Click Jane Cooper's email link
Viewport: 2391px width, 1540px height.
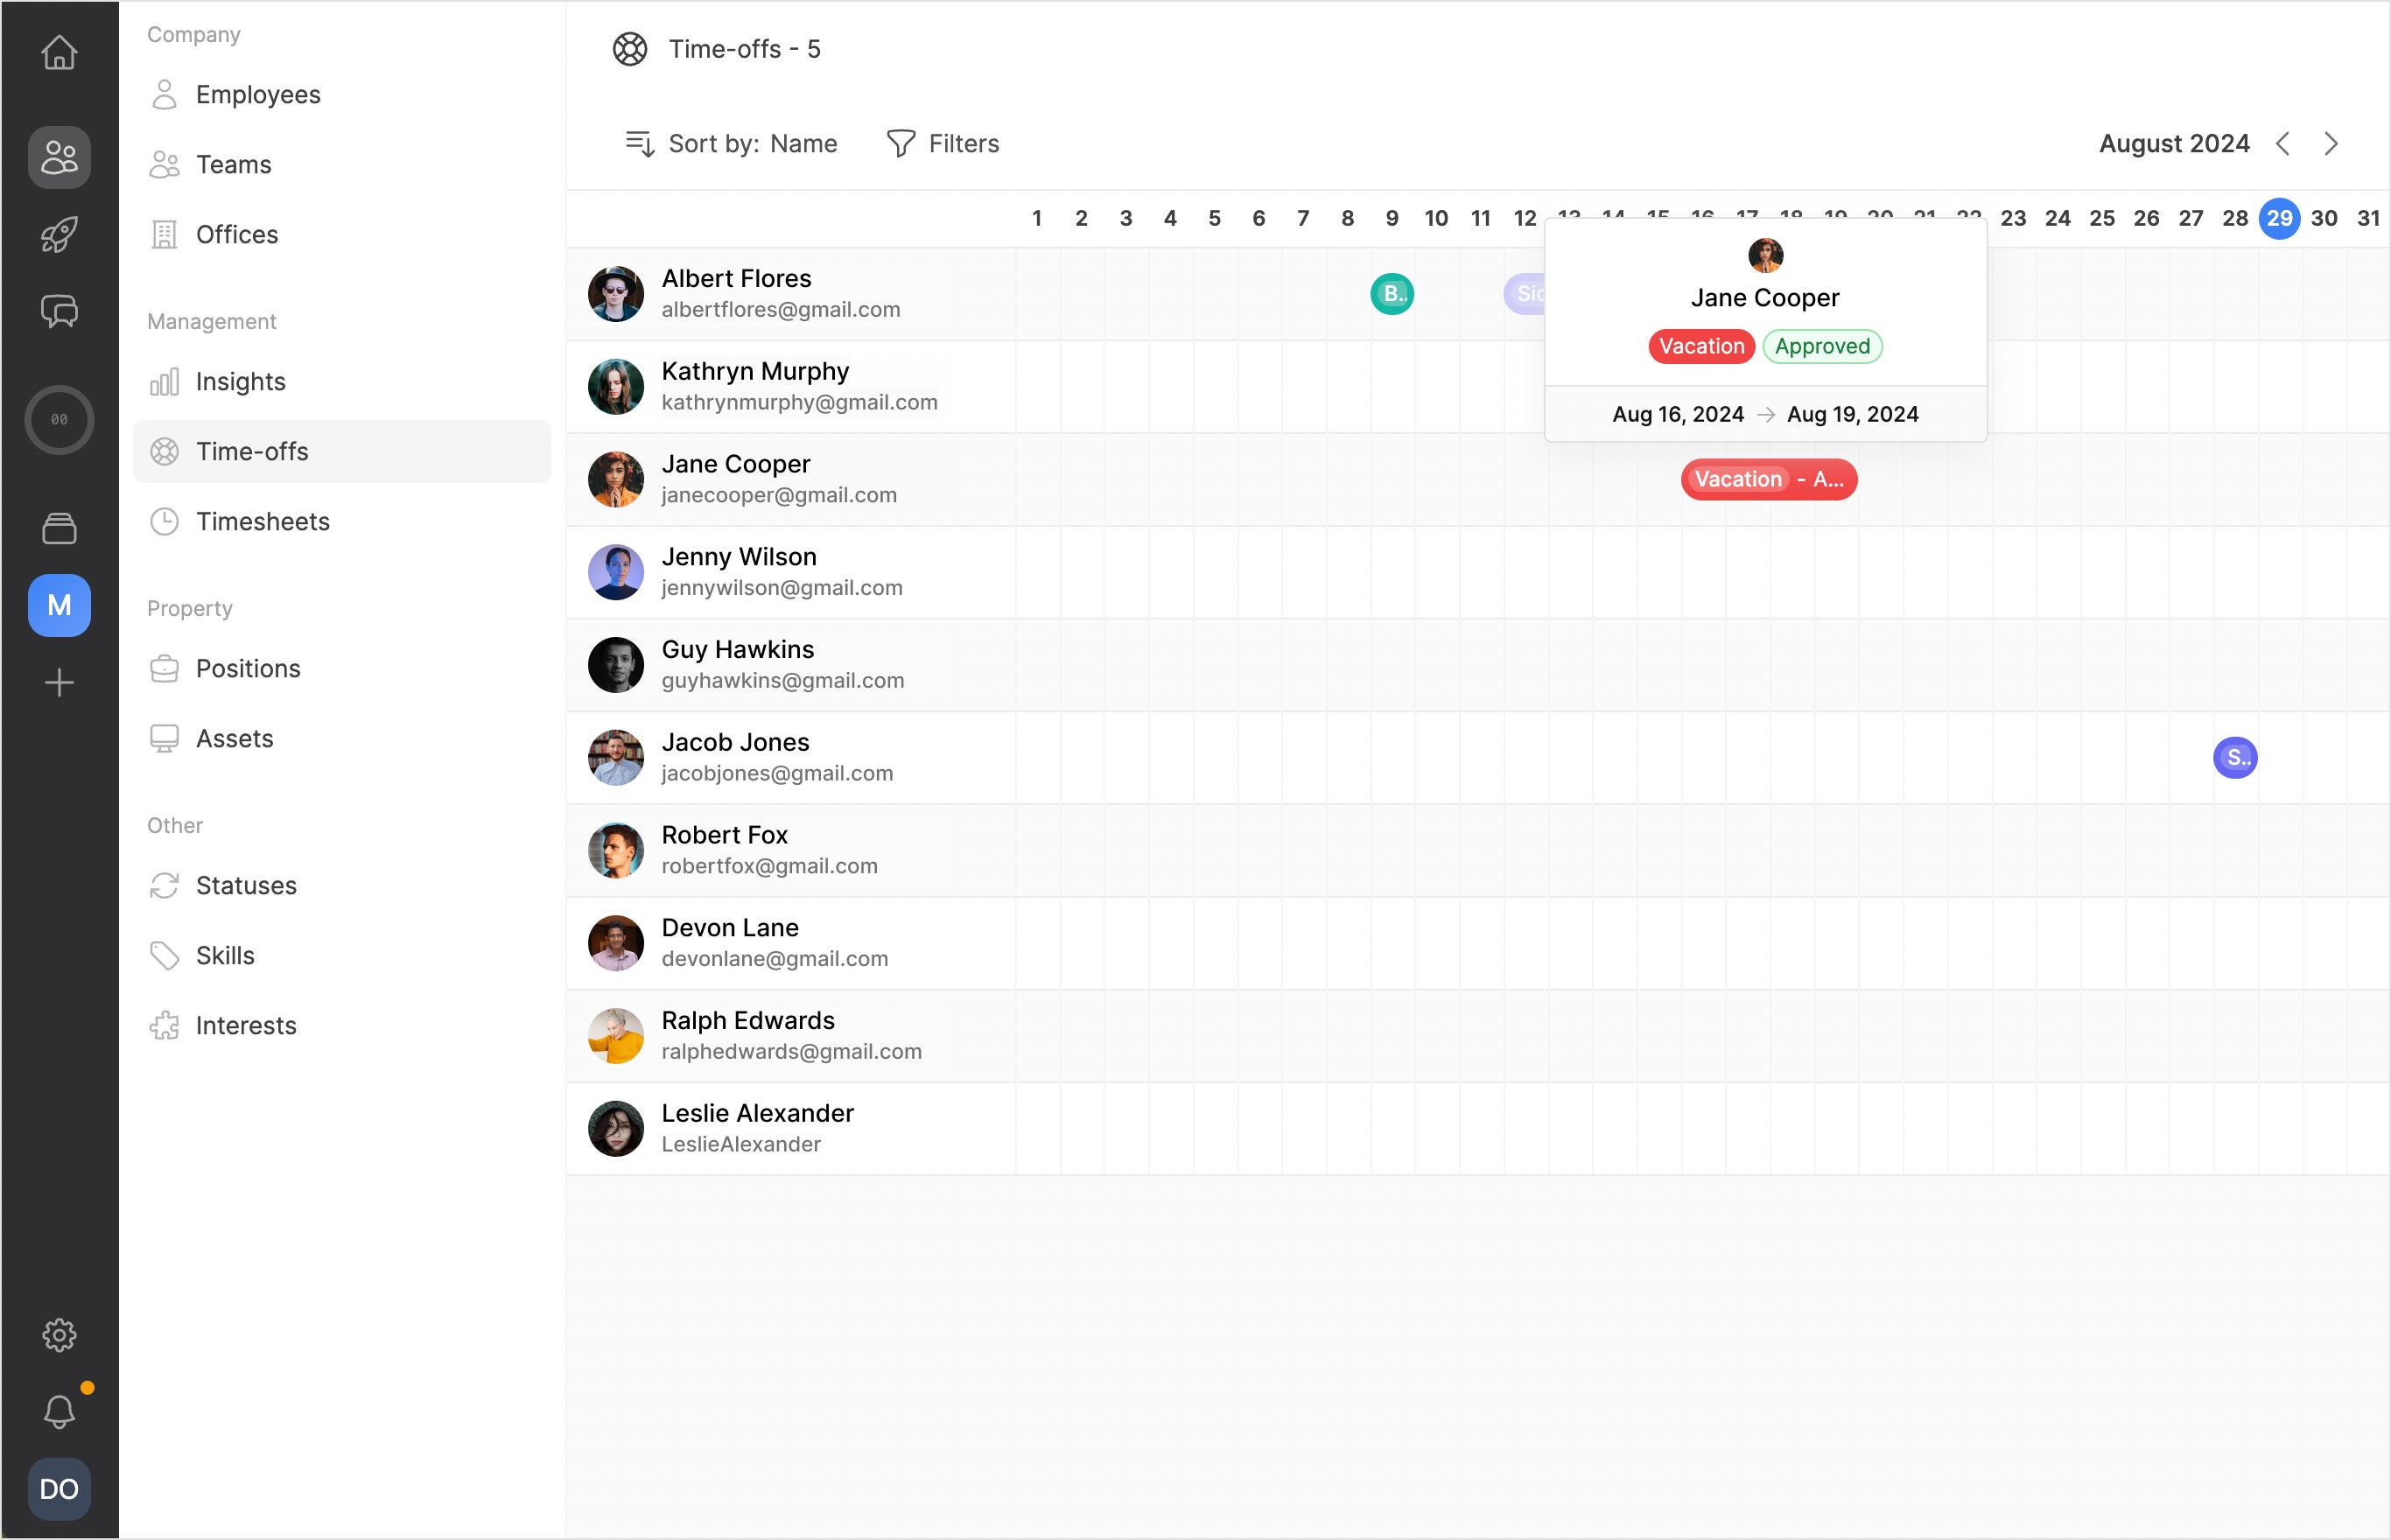(x=777, y=494)
